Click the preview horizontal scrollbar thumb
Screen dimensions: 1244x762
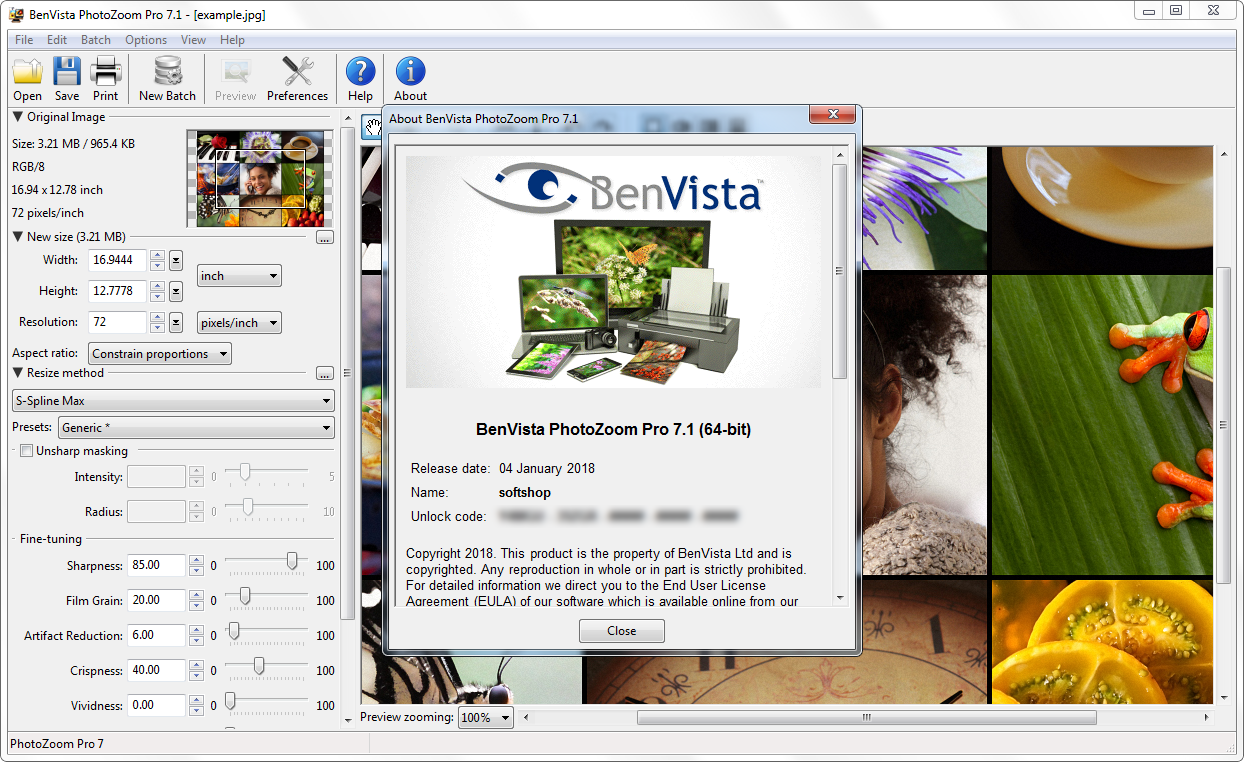(866, 717)
